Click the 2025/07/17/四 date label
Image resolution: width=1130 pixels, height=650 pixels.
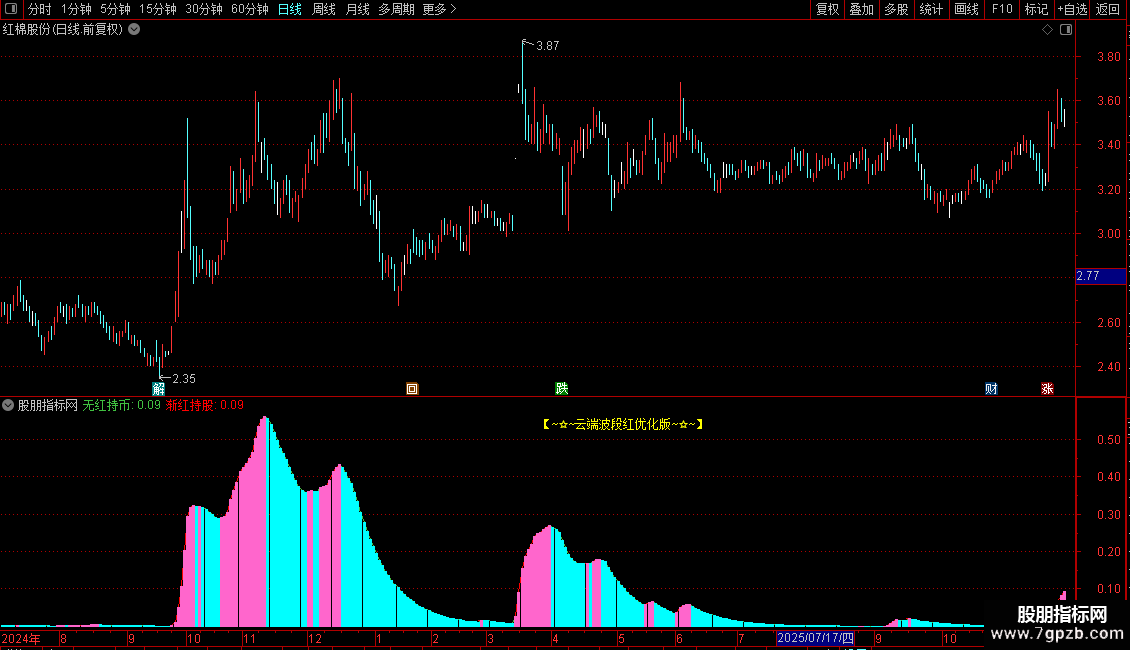tap(816, 638)
